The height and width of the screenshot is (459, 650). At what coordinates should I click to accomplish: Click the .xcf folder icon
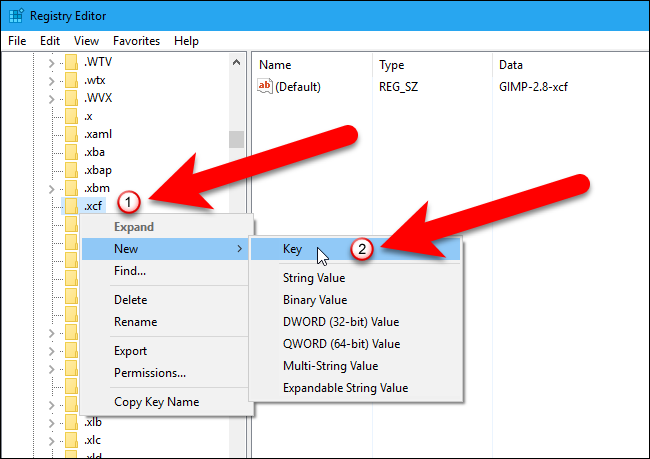pyautogui.click(x=71, y=206)
